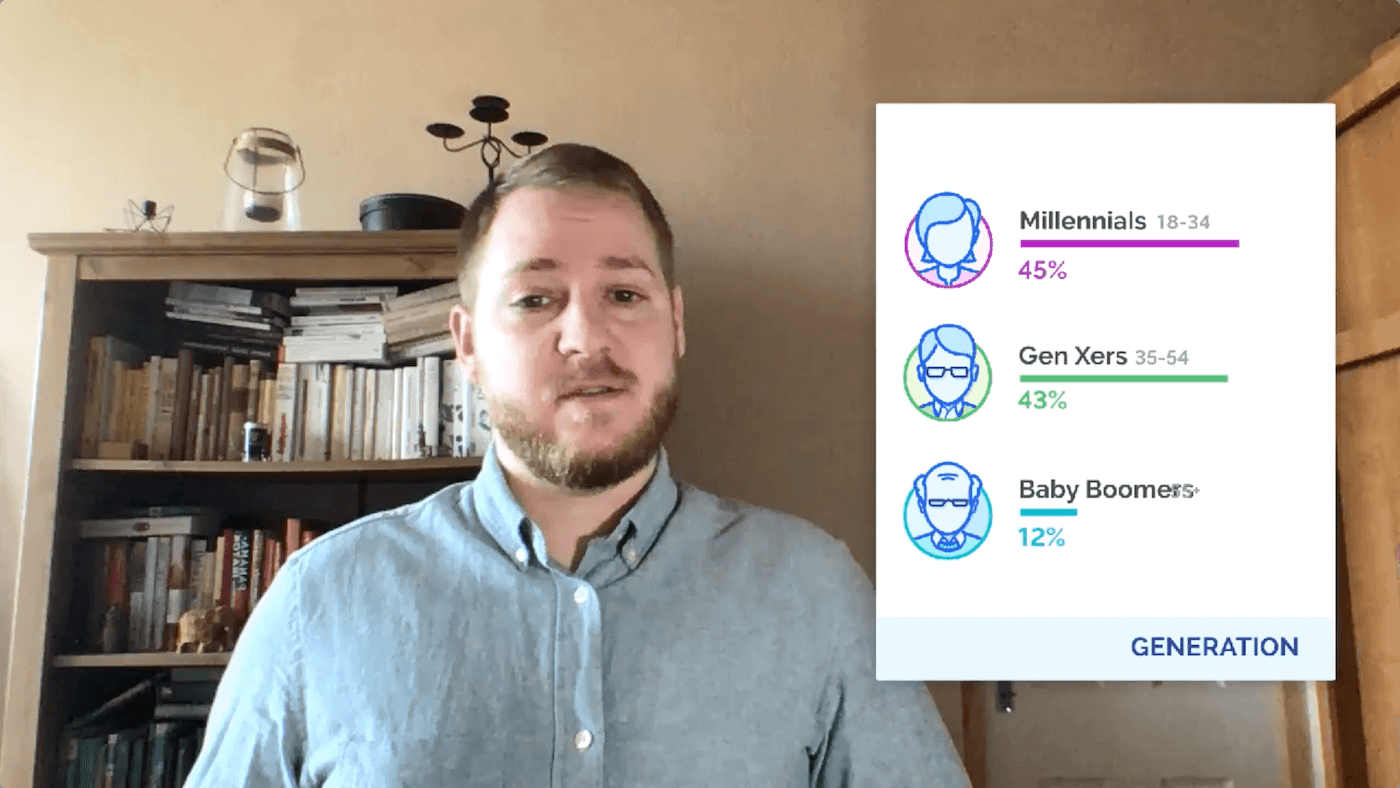The width and height of the screenshot is (1400, 788).
Task: Click the glass lantern on the bookshelf
Action: (264, 179)
